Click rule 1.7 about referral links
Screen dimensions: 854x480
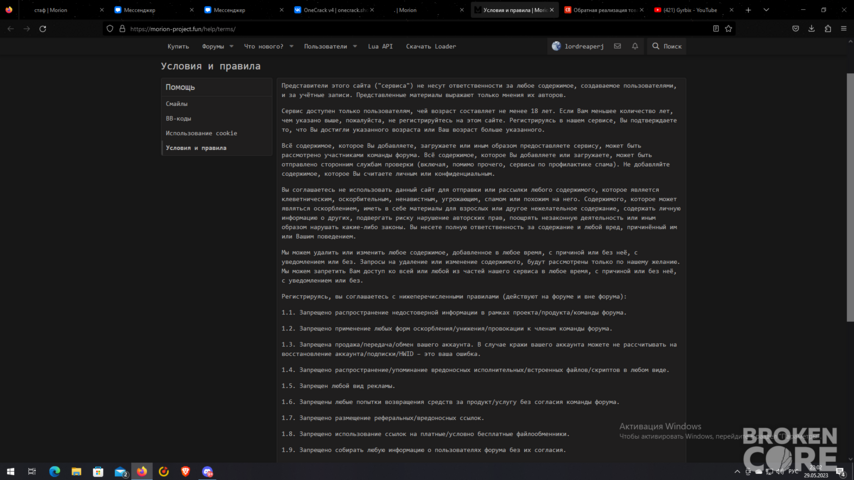[x=383, y=418]
